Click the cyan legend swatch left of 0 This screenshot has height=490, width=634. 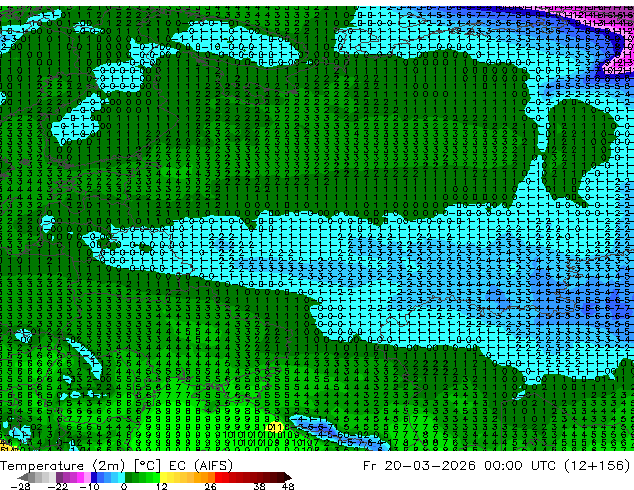[x=121, y=477]
